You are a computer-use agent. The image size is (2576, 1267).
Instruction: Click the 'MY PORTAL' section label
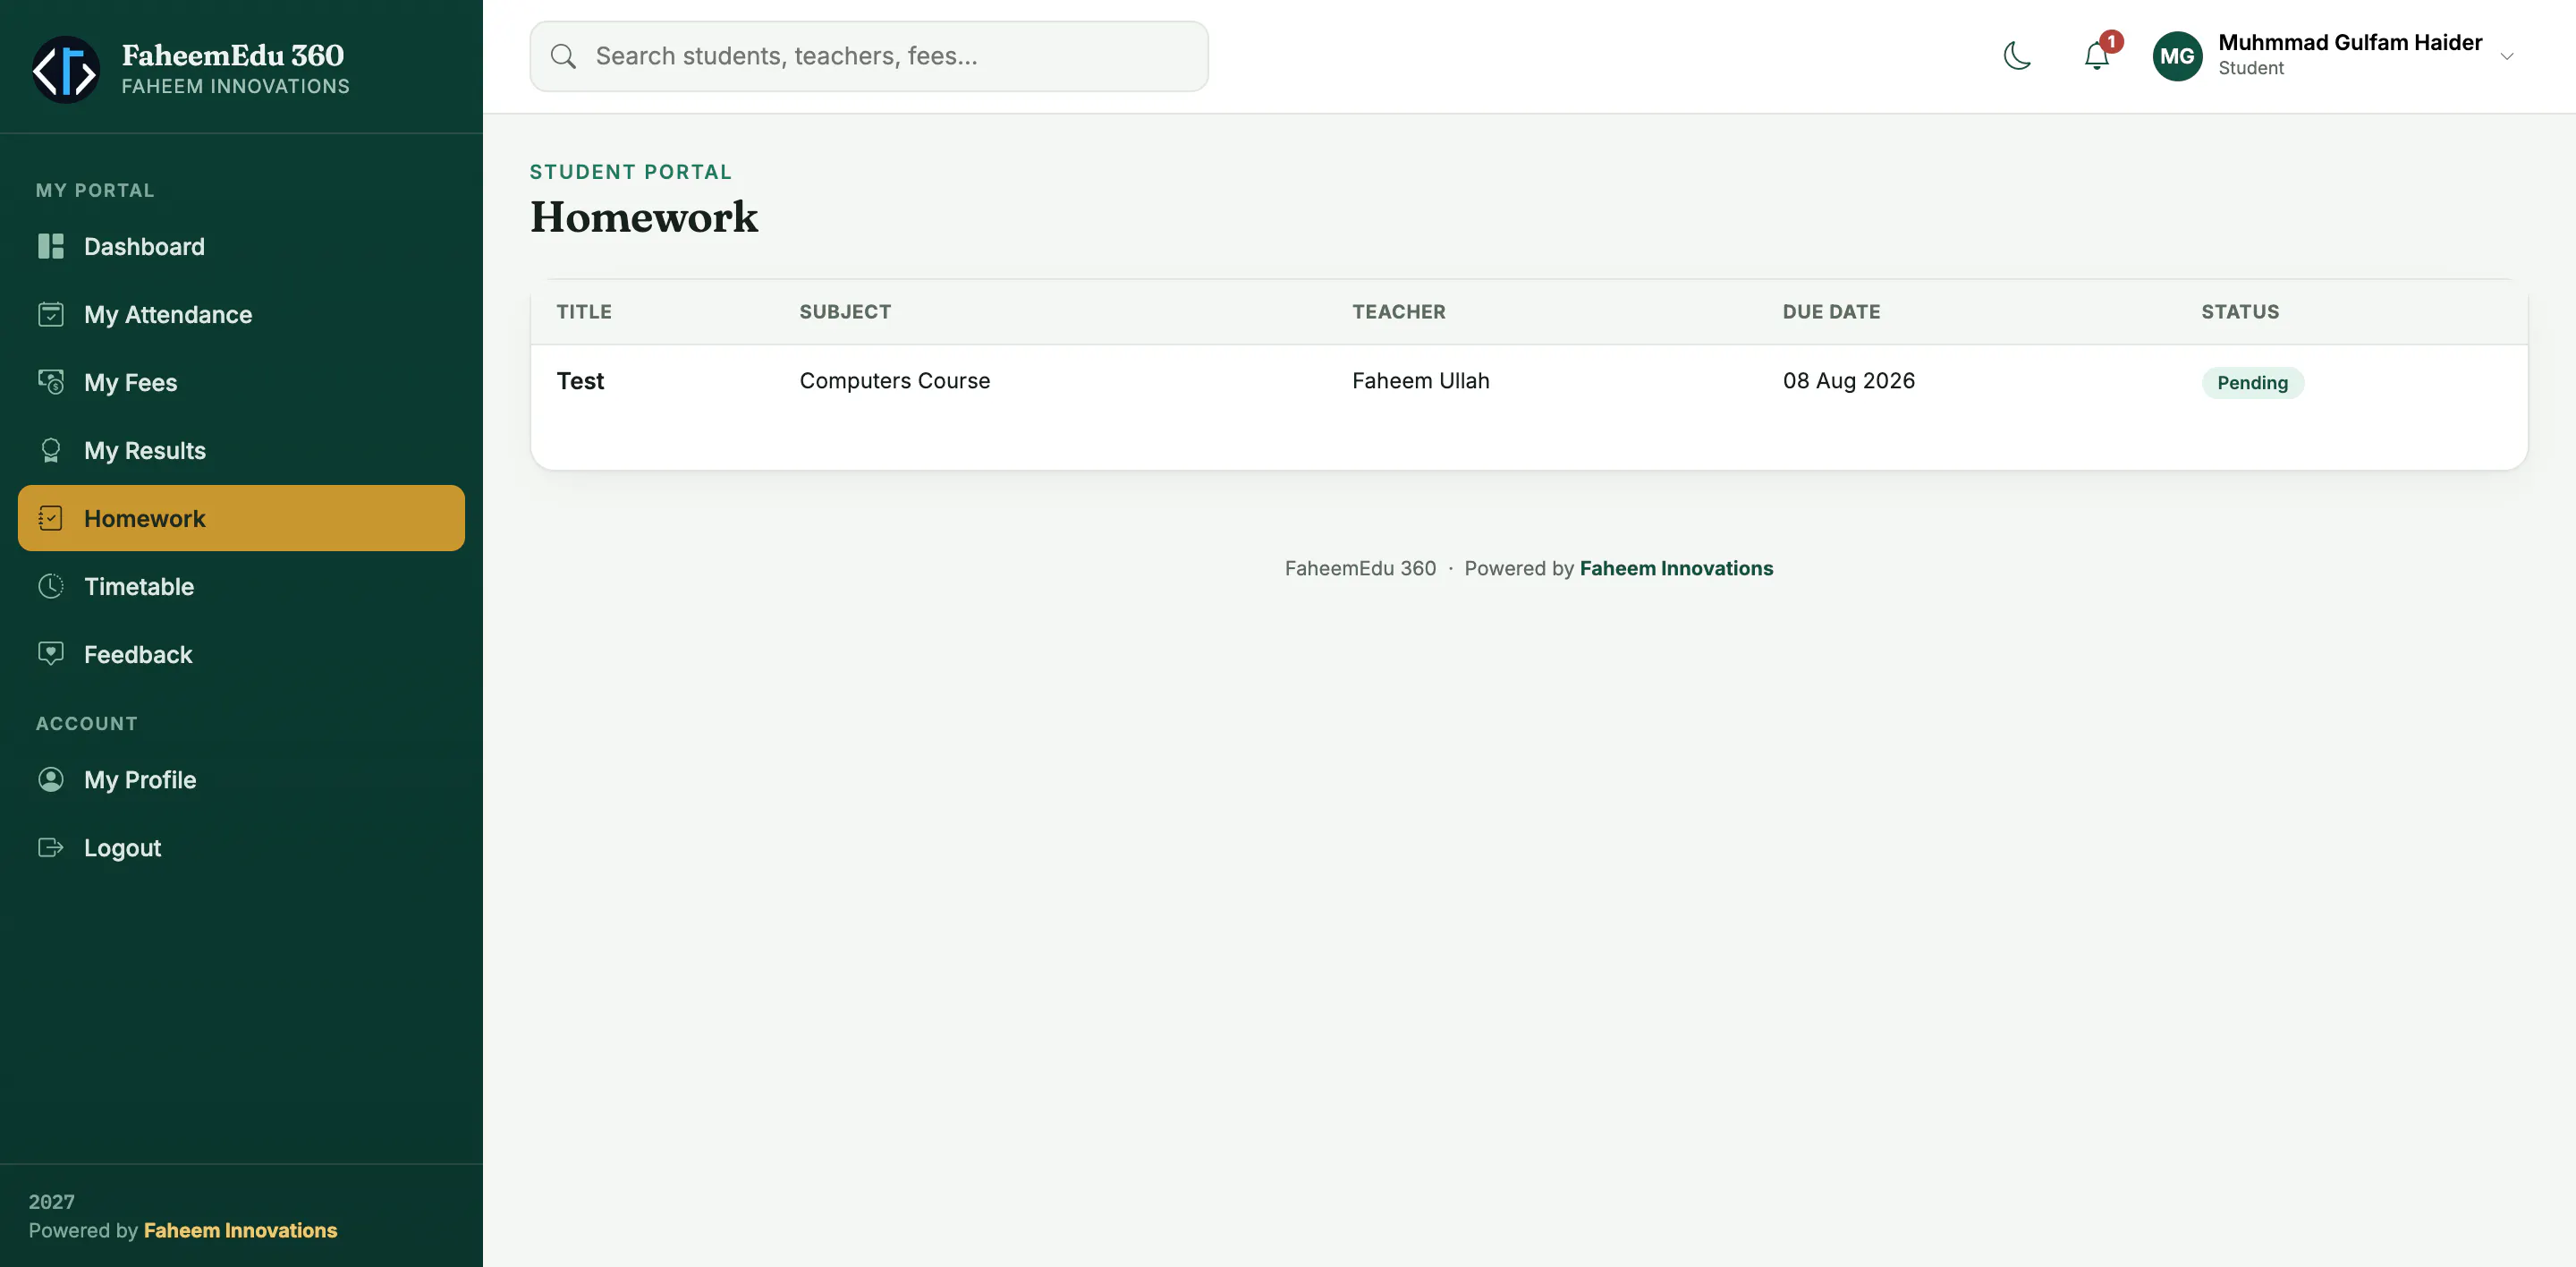(x=95, y=190)
